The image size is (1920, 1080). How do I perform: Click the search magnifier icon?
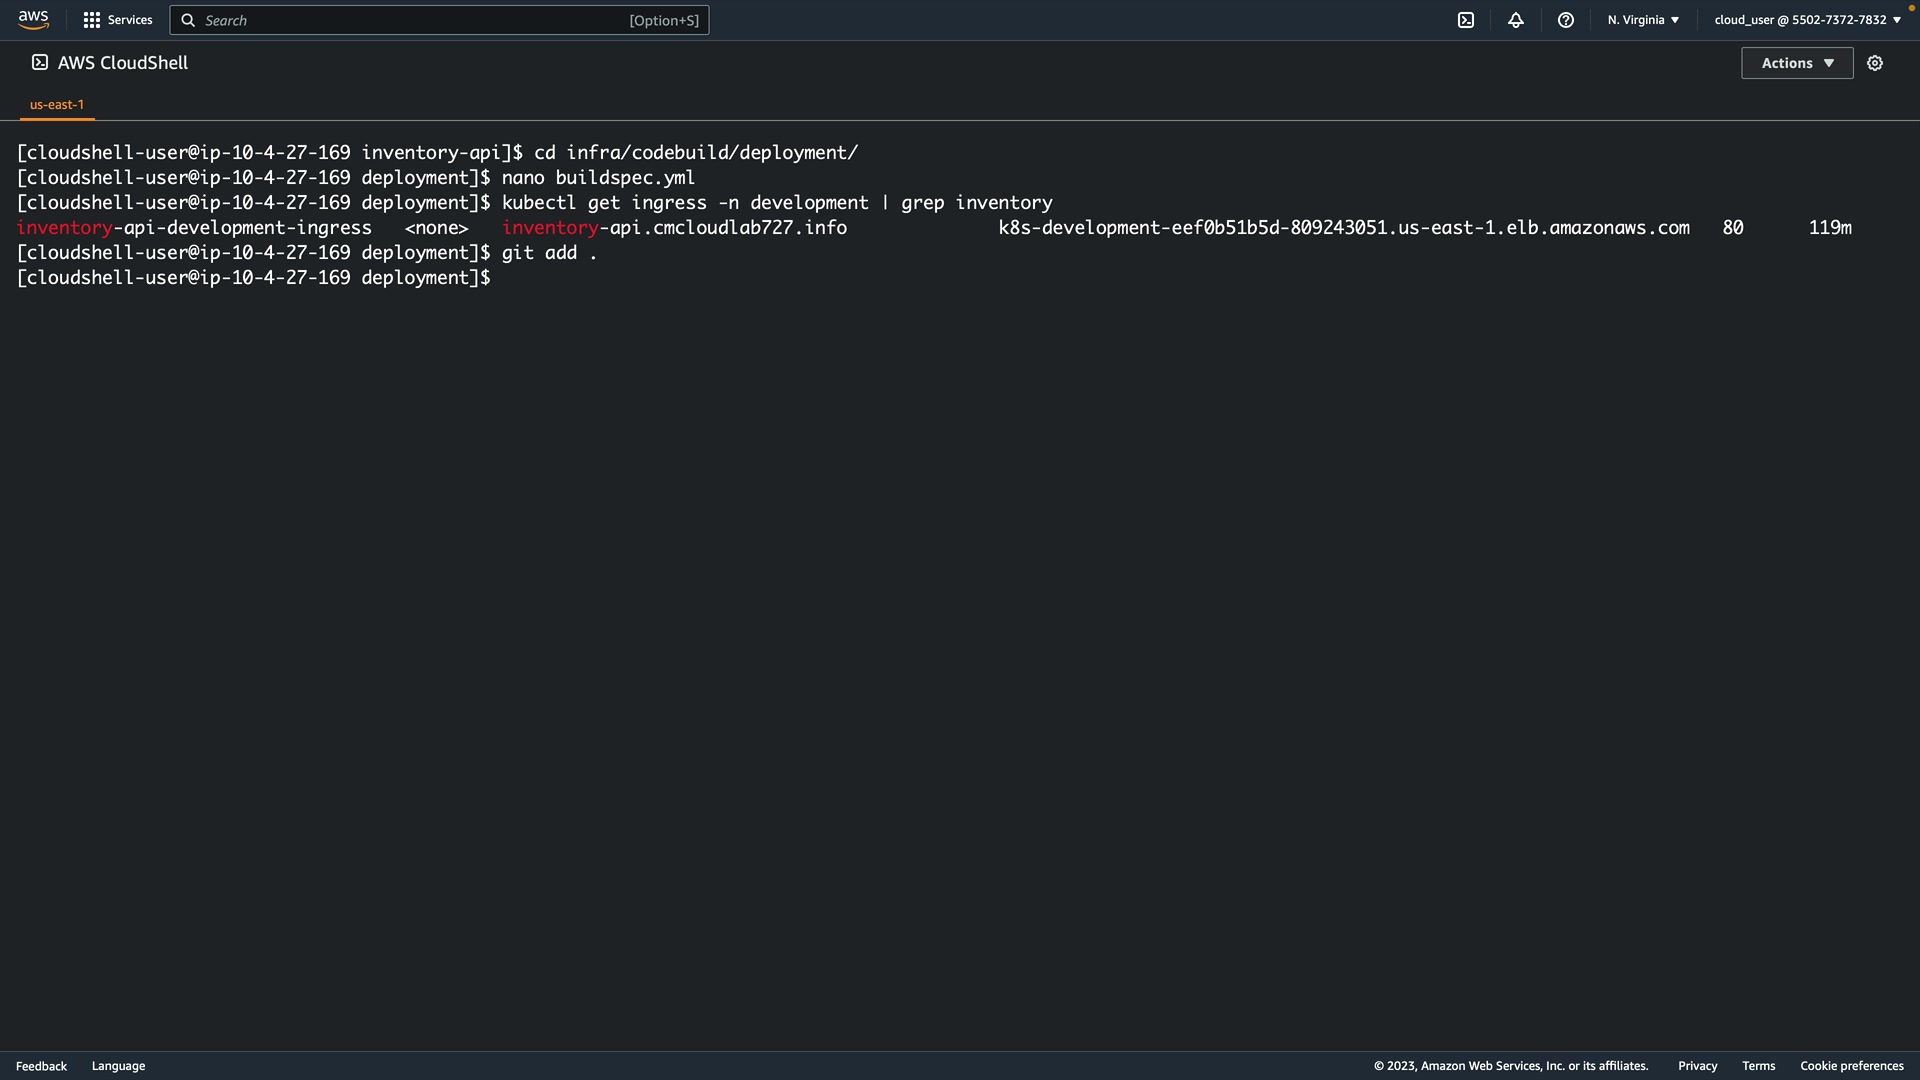(188, 20)
